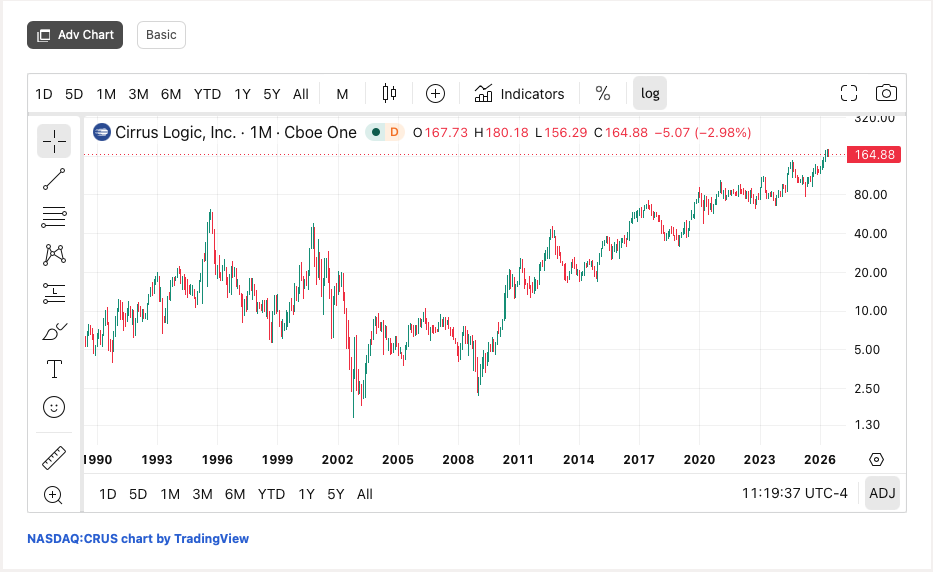Open the M interval dropdown
The height and width of the screenshot is (572, 933).
pos(342,94)
